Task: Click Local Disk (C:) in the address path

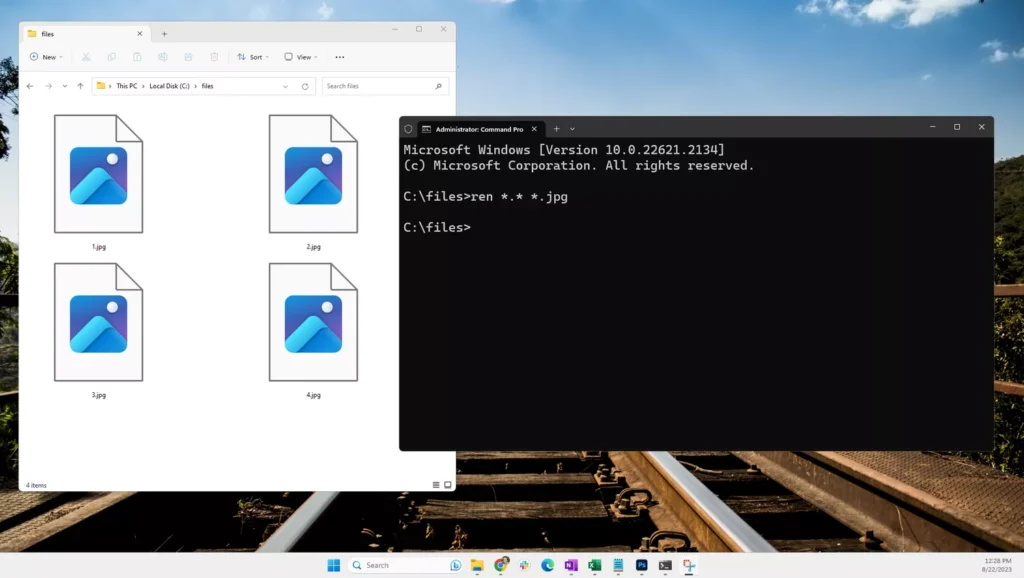Action: 169,86
